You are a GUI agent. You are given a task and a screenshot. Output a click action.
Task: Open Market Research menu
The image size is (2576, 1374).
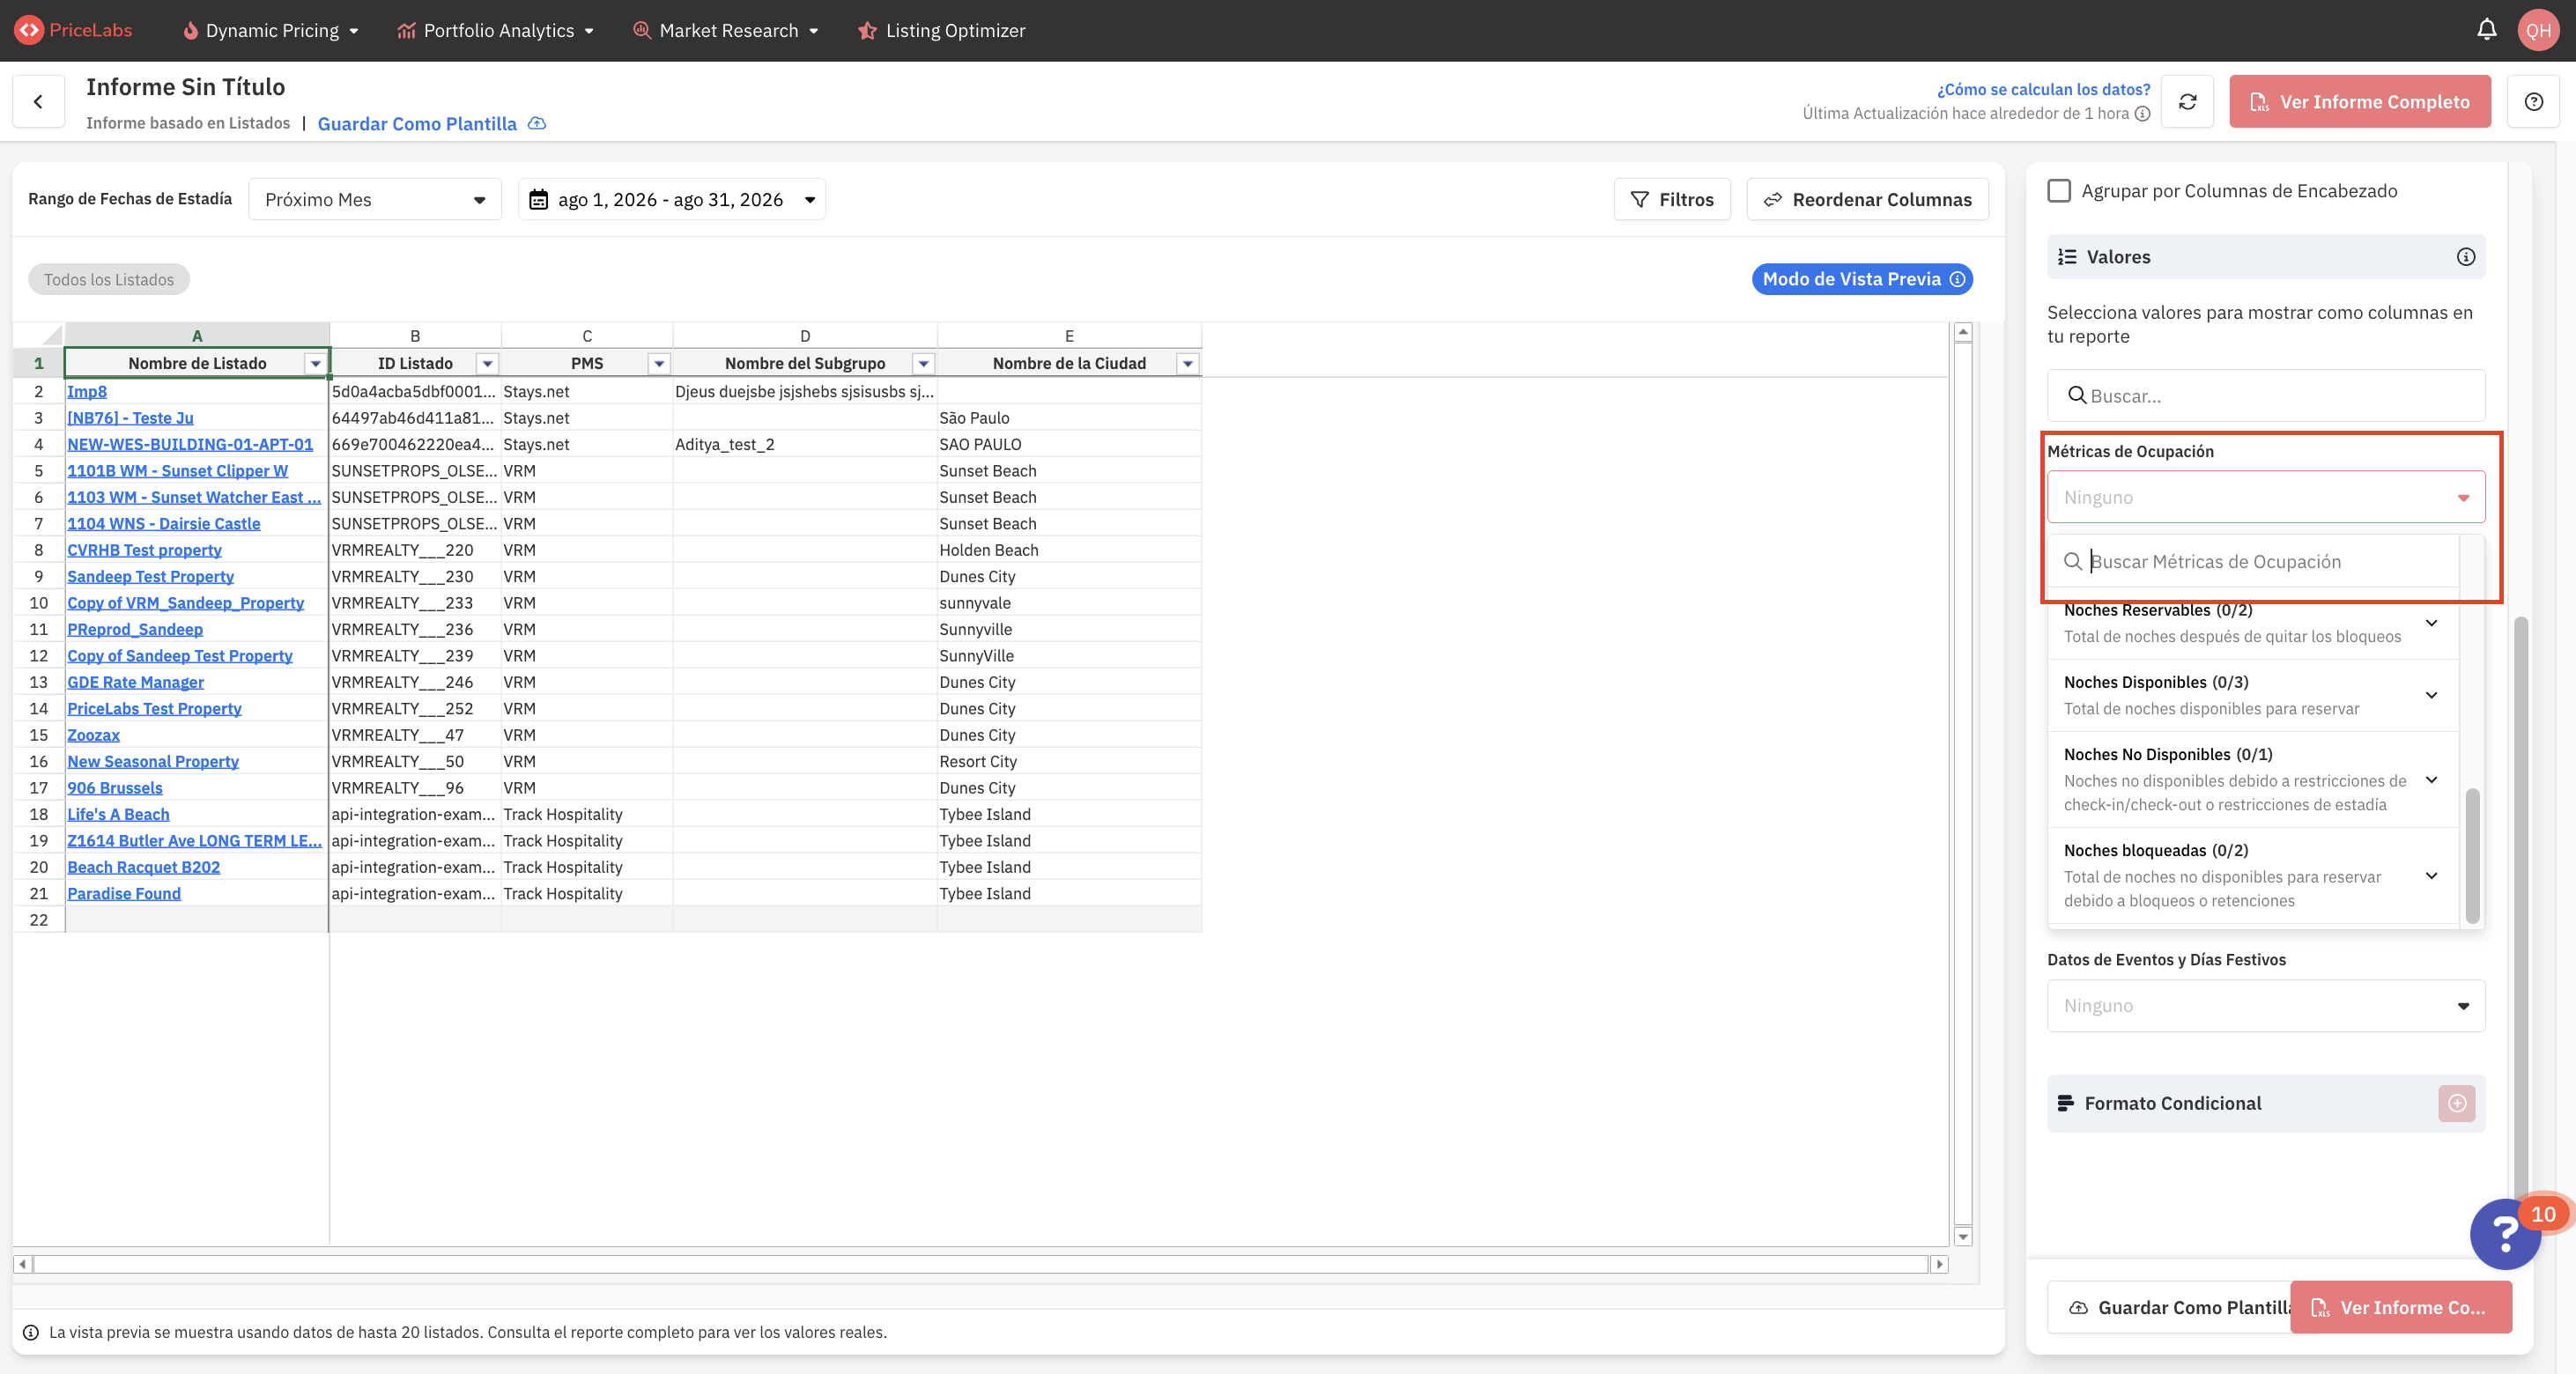coord(726,30)
